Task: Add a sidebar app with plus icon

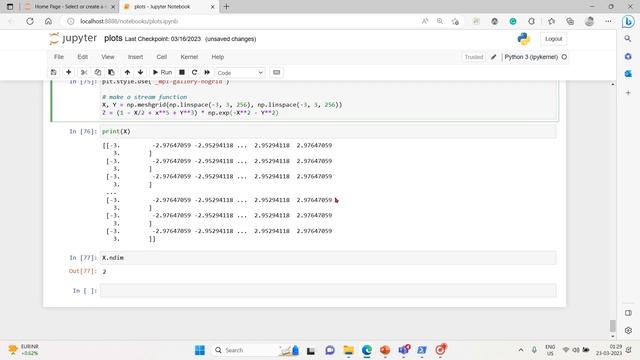Action: (628, 93)
